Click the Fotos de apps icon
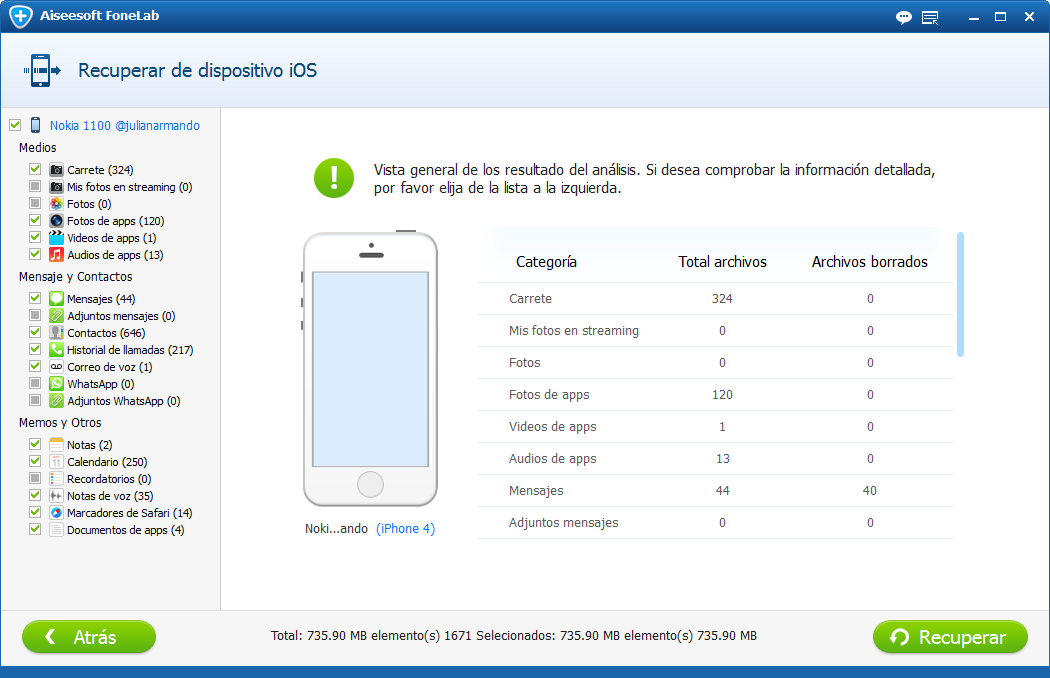 56,220
